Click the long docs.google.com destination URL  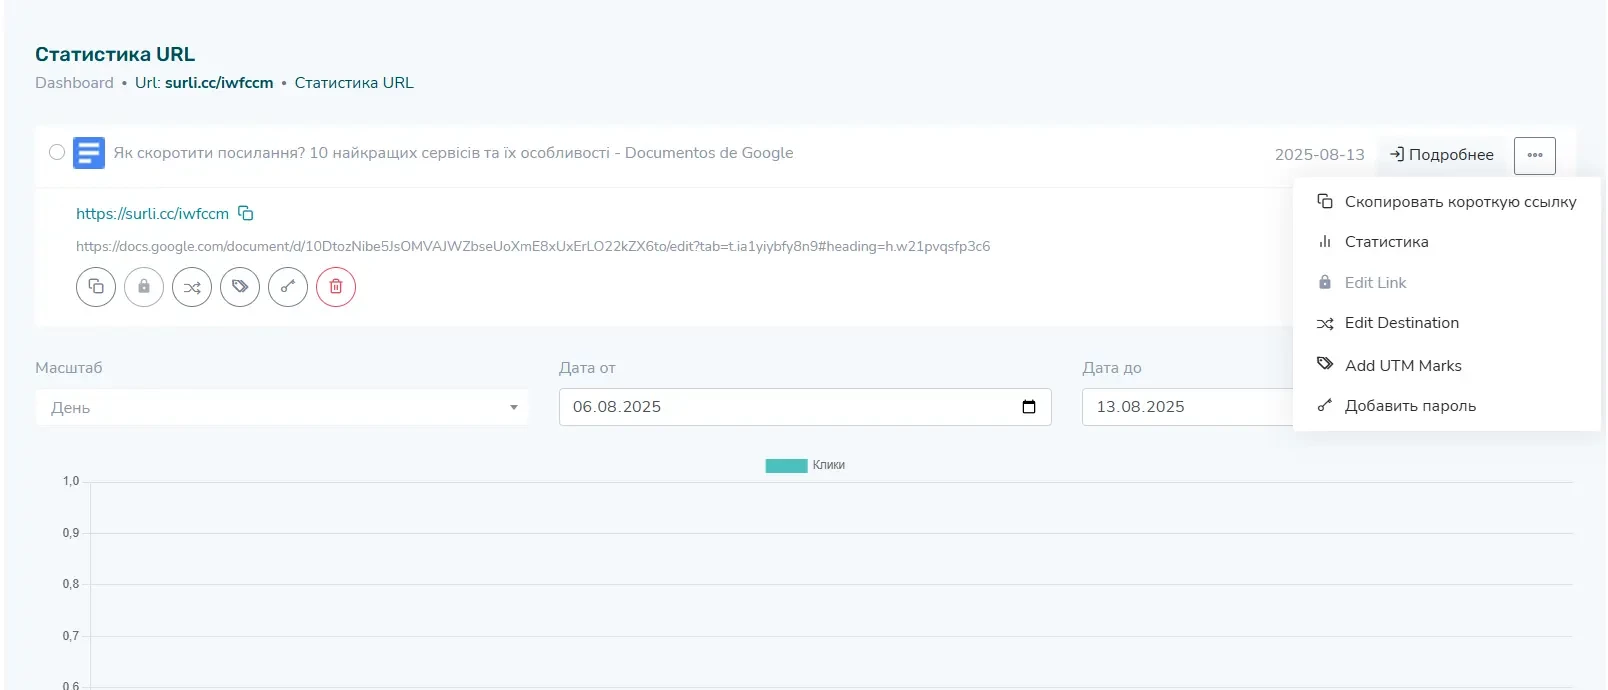(533, 246)
